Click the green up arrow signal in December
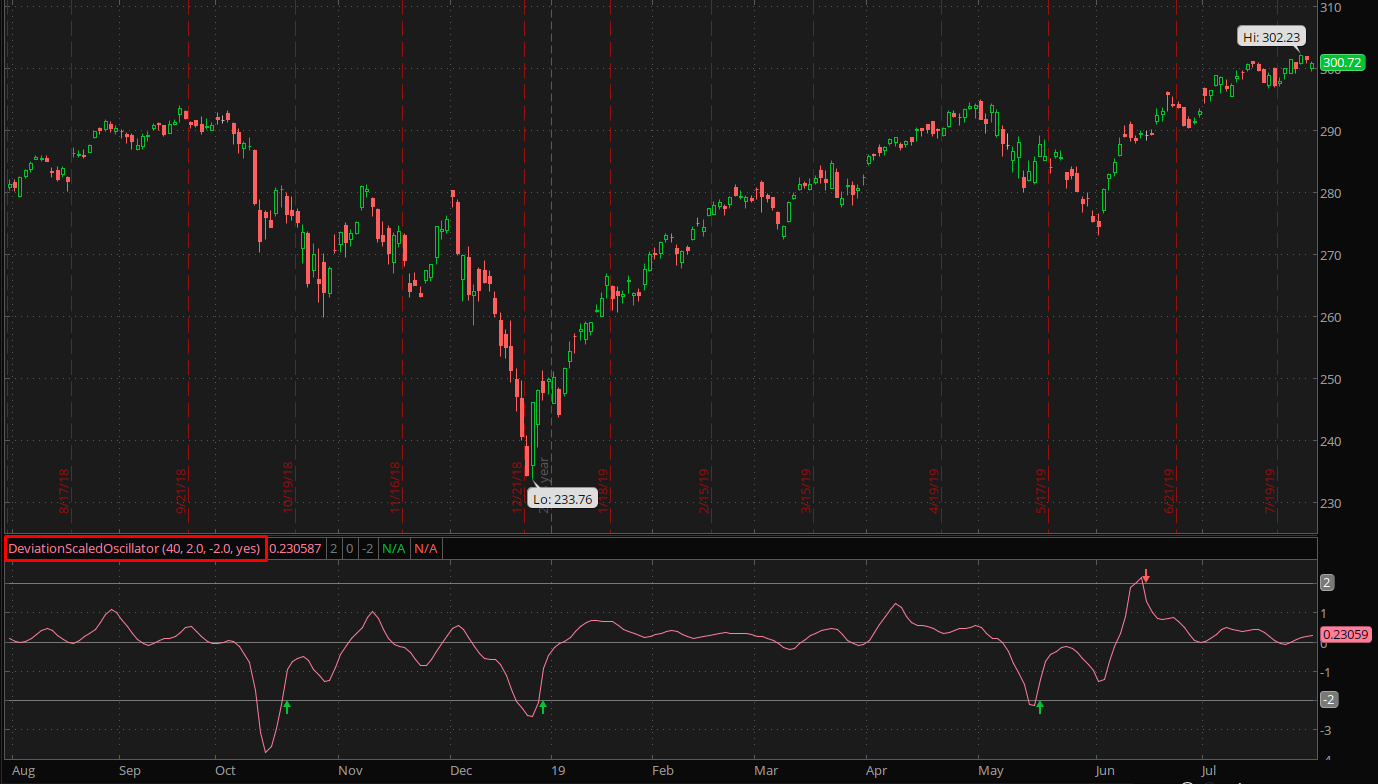This screenshot has height=784, width=1378. (543, 707)
